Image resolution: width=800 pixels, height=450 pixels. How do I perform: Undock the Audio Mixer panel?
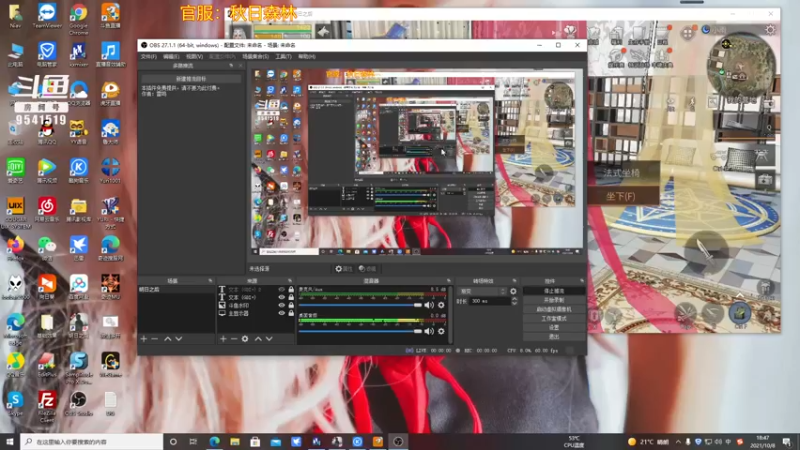click(449, 281)
